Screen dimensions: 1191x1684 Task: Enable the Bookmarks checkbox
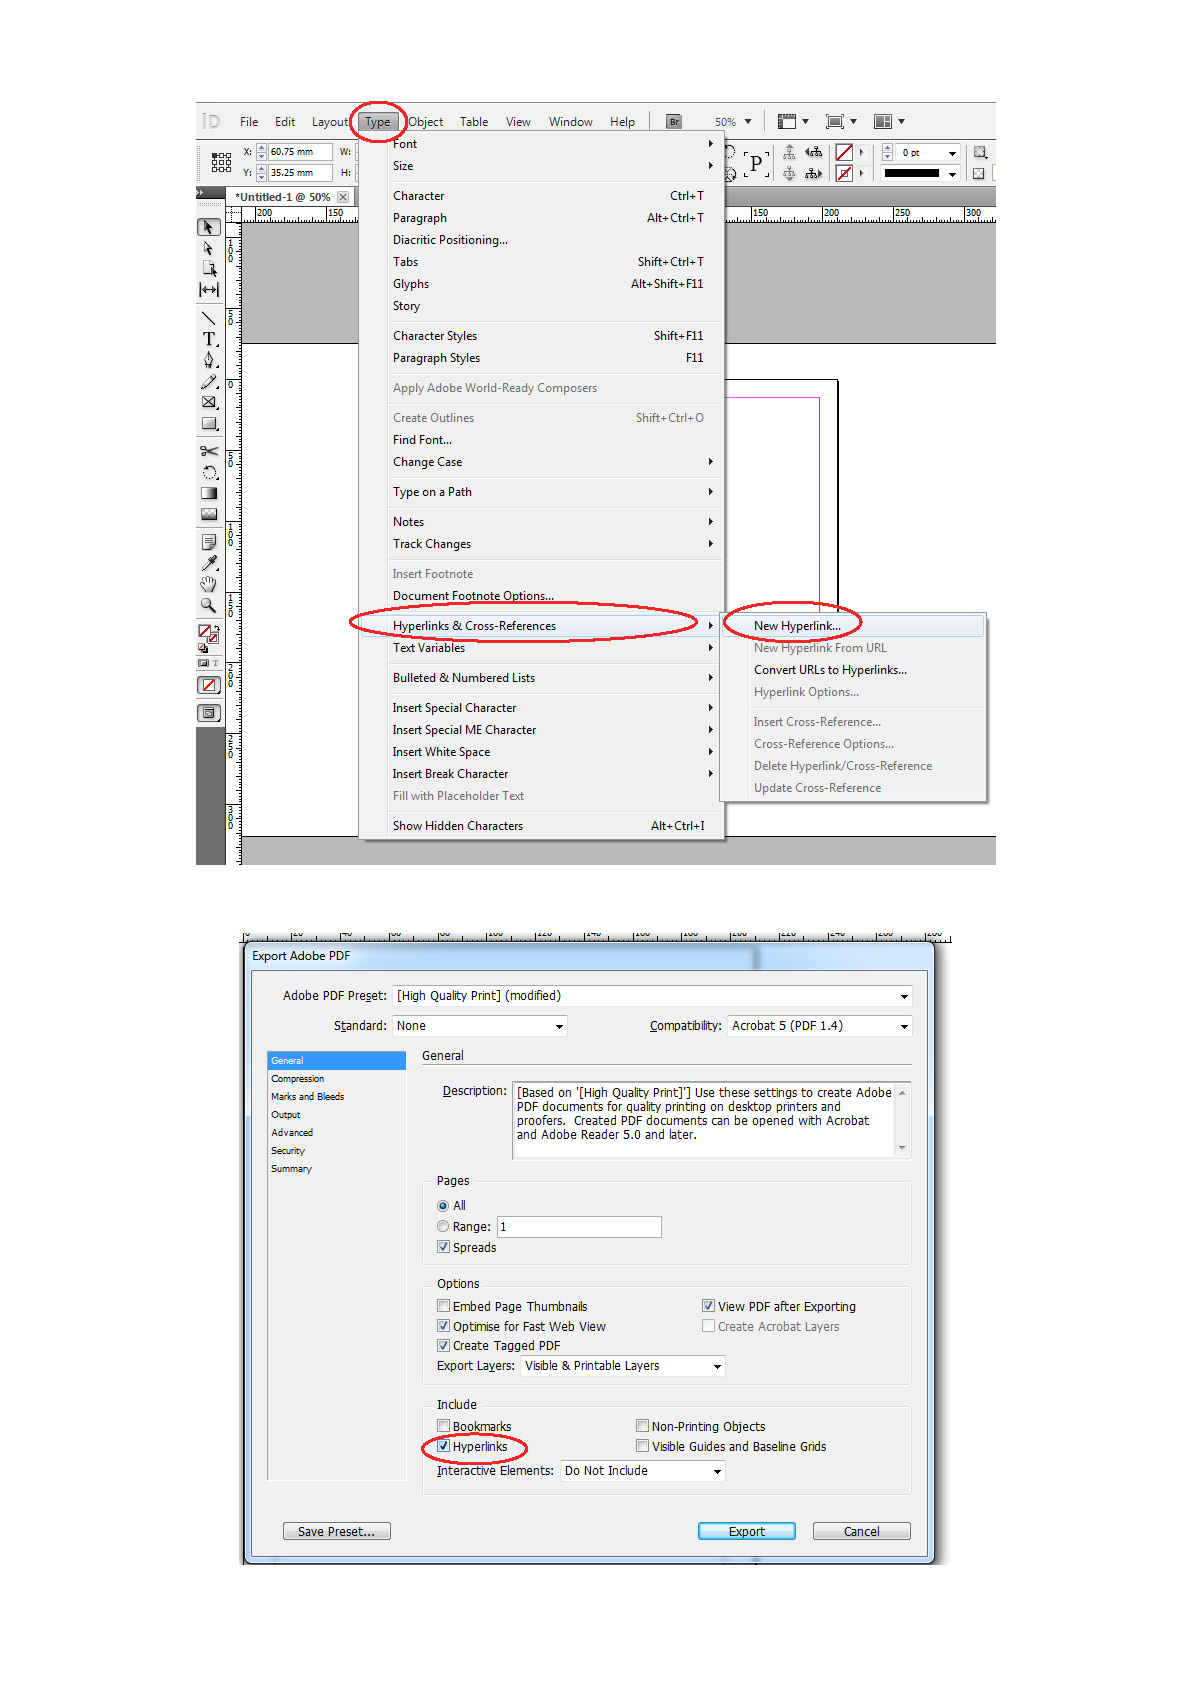tap(443, 1426)
